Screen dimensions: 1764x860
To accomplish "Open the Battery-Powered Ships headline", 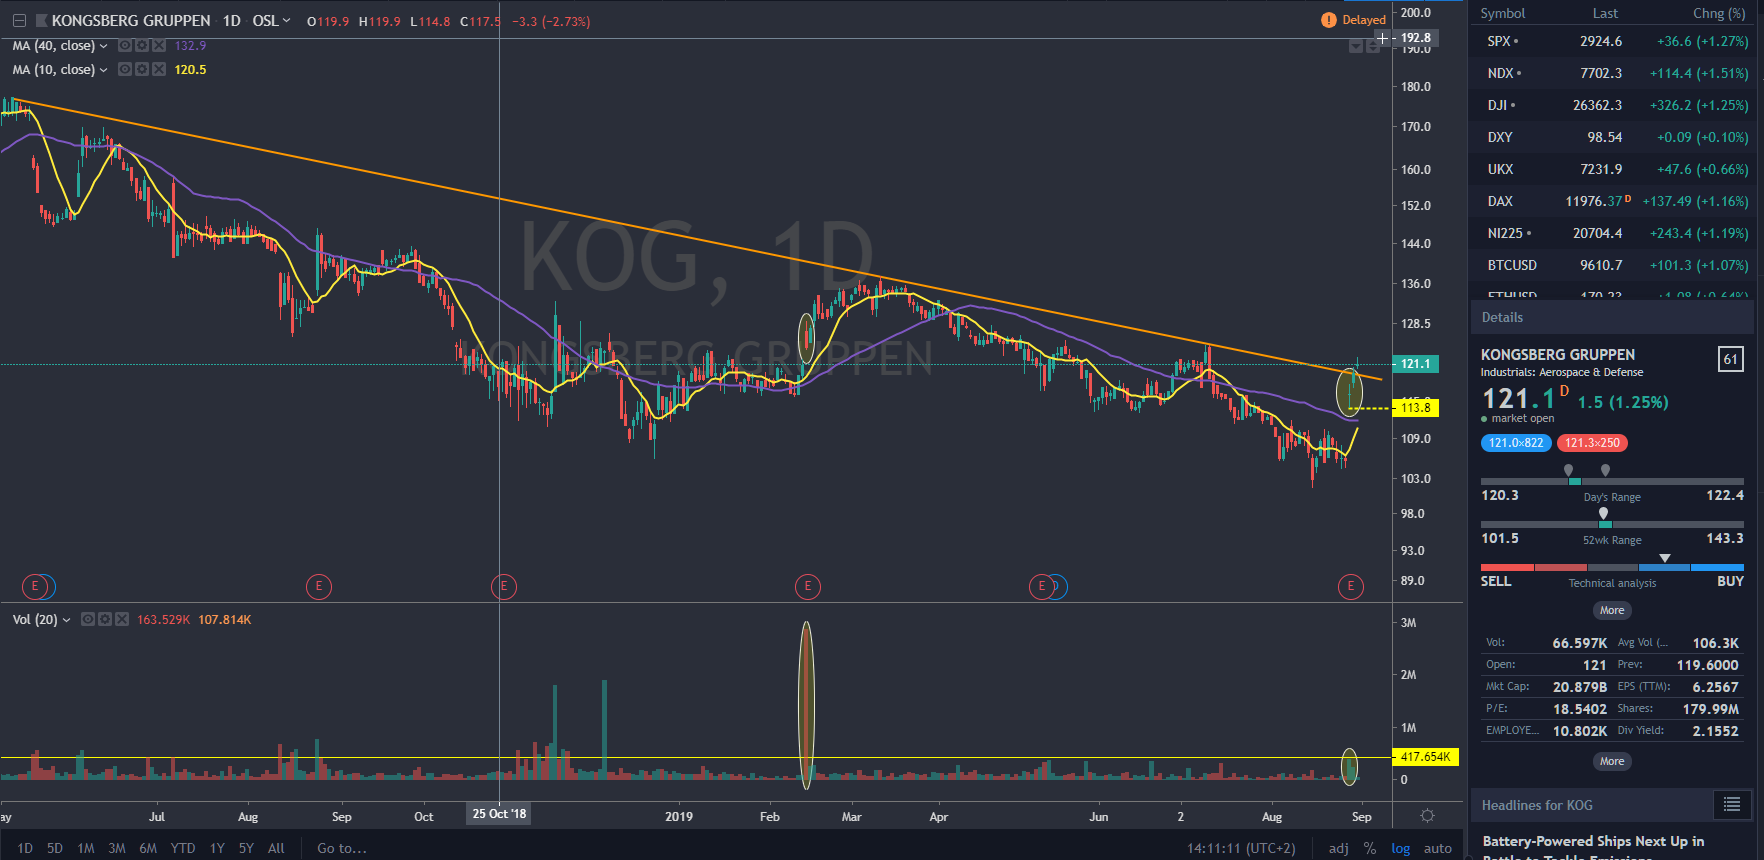I will 1593,849.
